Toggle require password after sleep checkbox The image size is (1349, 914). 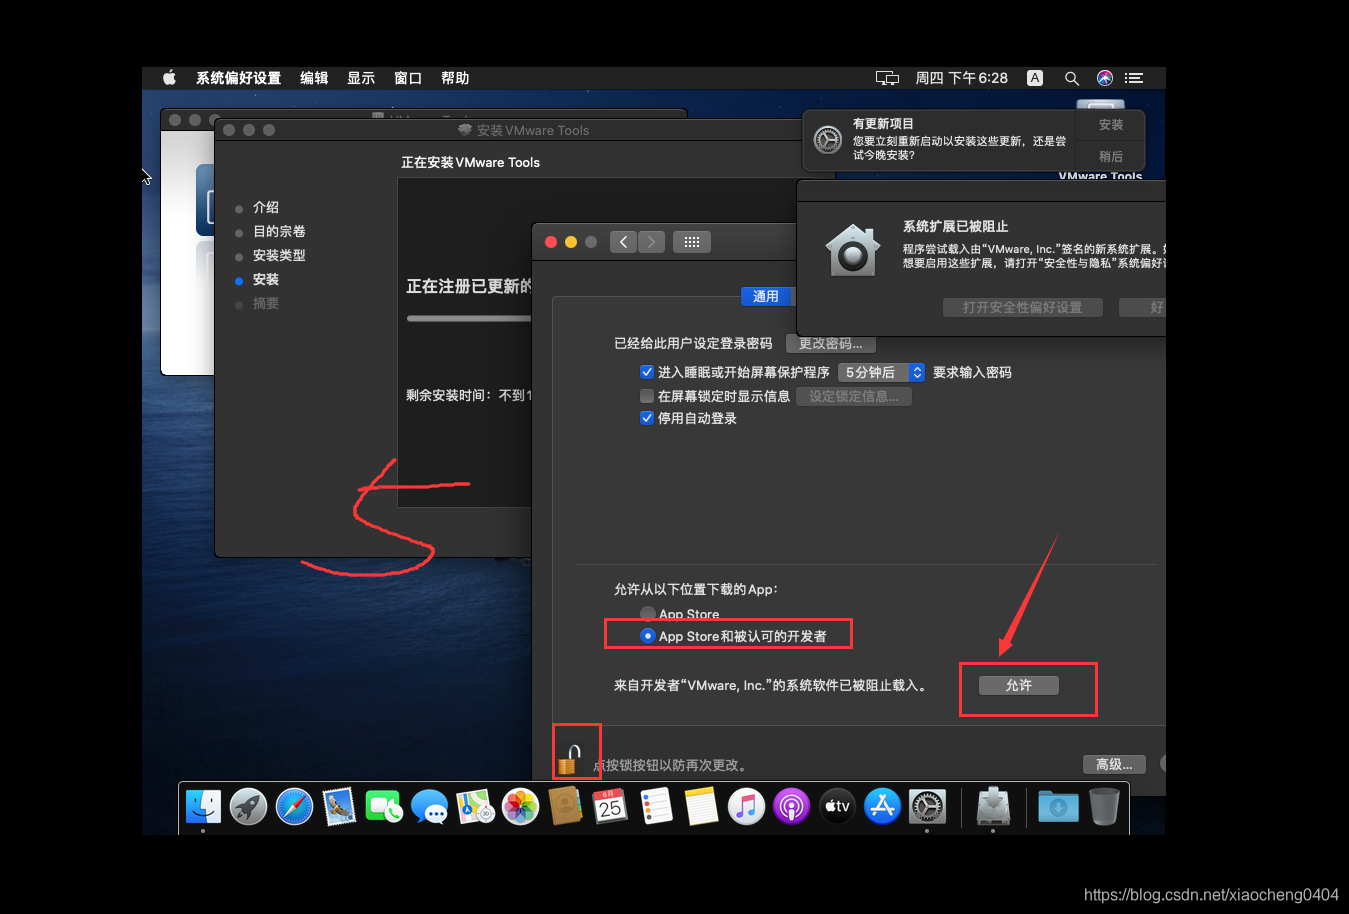pyautogui.click(x=647, y=372)
